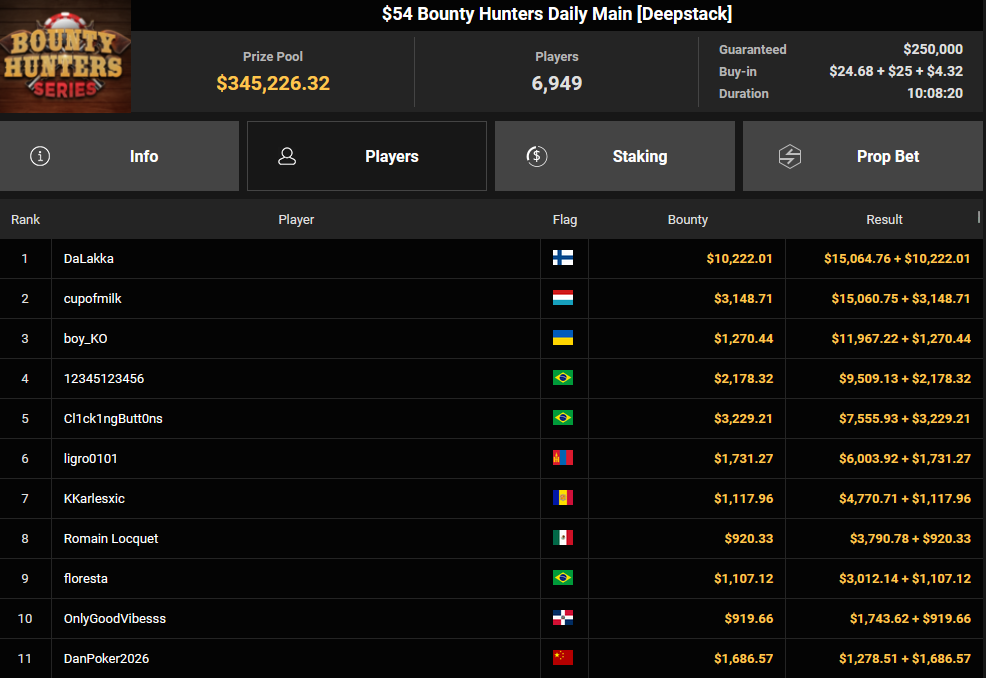This screenshot has width=986, height=678.
Task: Click the Bounty Hunters Series logo
Action: click(x=65, y=57)
